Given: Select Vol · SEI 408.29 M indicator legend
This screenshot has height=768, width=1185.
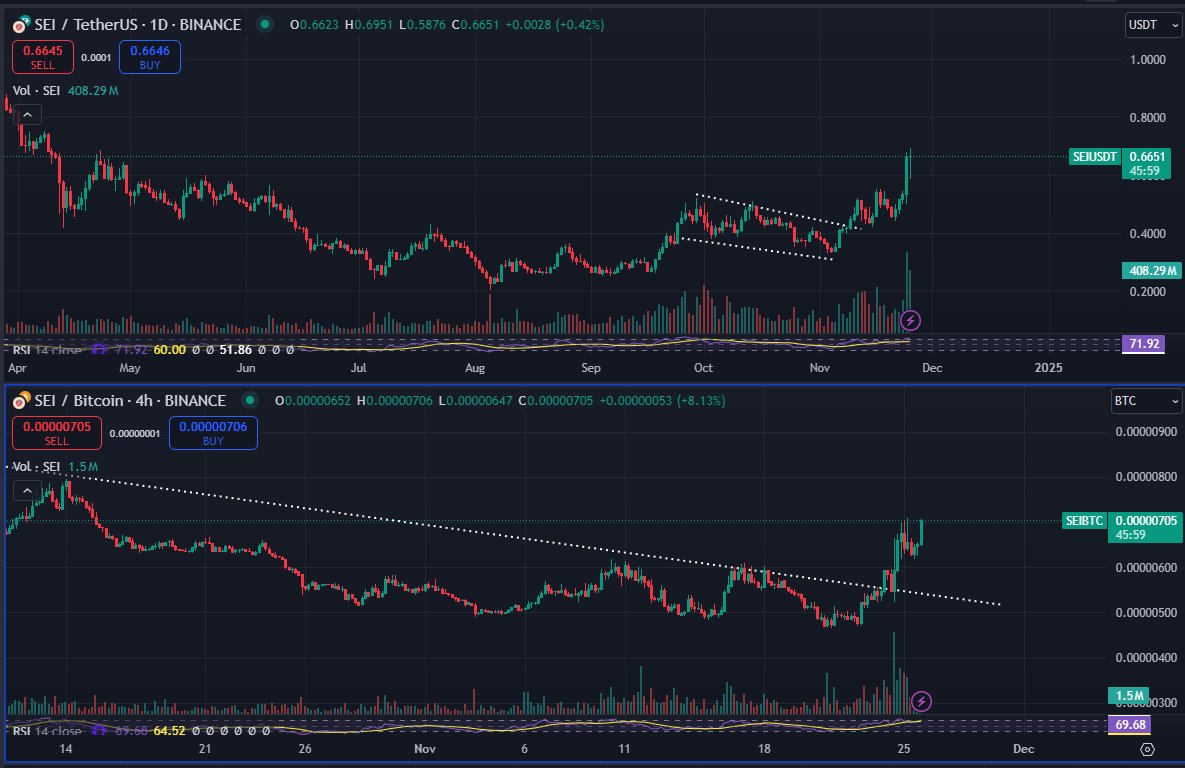Looking at the screenshot, I should point(66,91).
